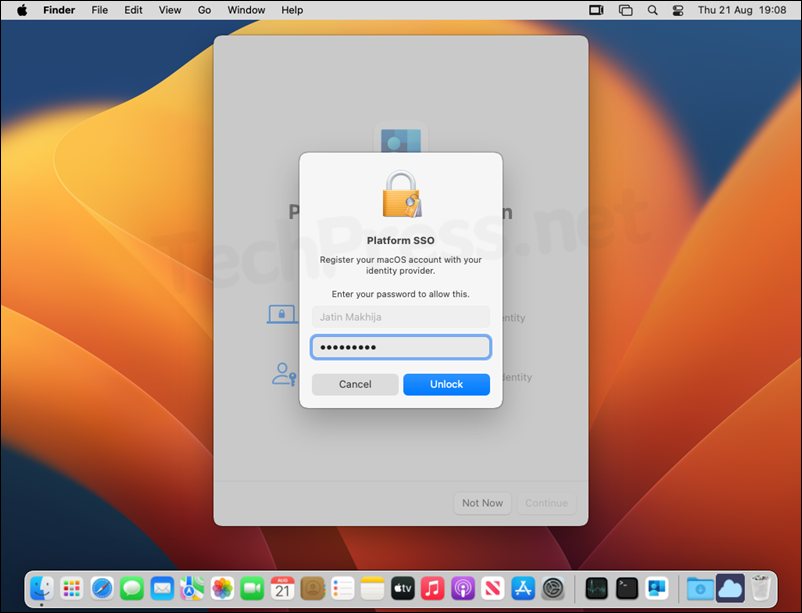
Task: Open the Help menu
Action: (x=292, y=10)
